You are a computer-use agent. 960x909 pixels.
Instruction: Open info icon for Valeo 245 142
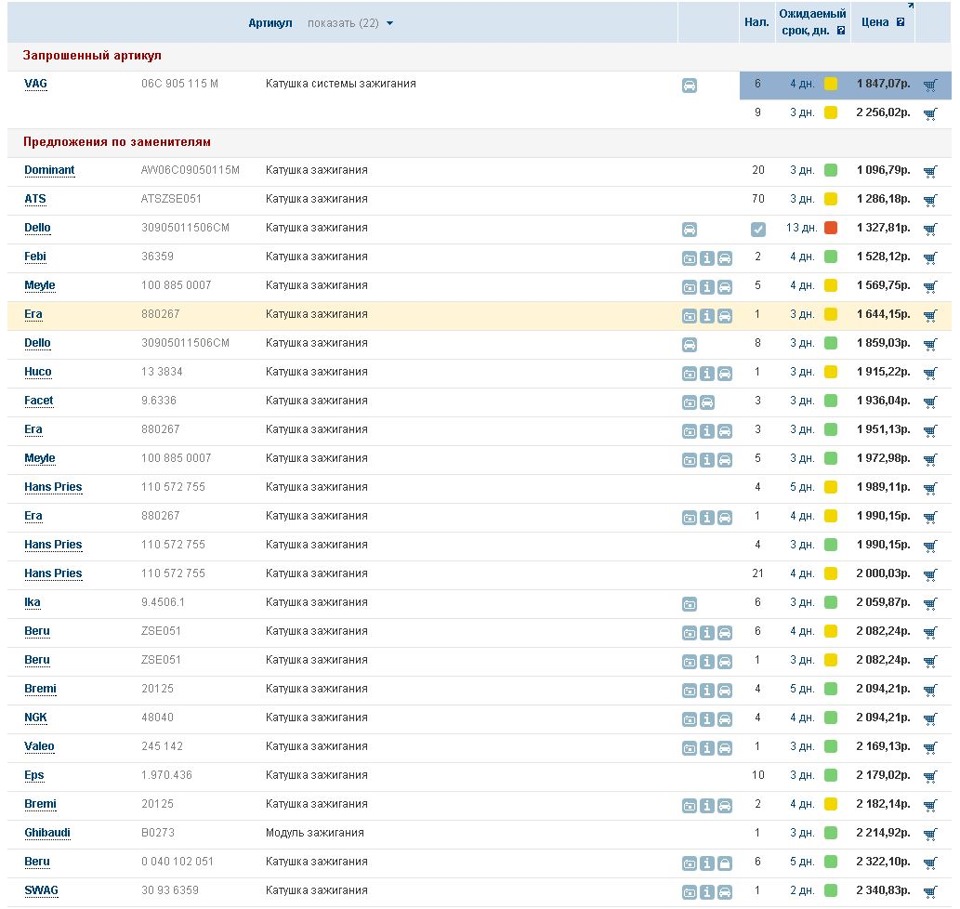[x=707, y=748]
